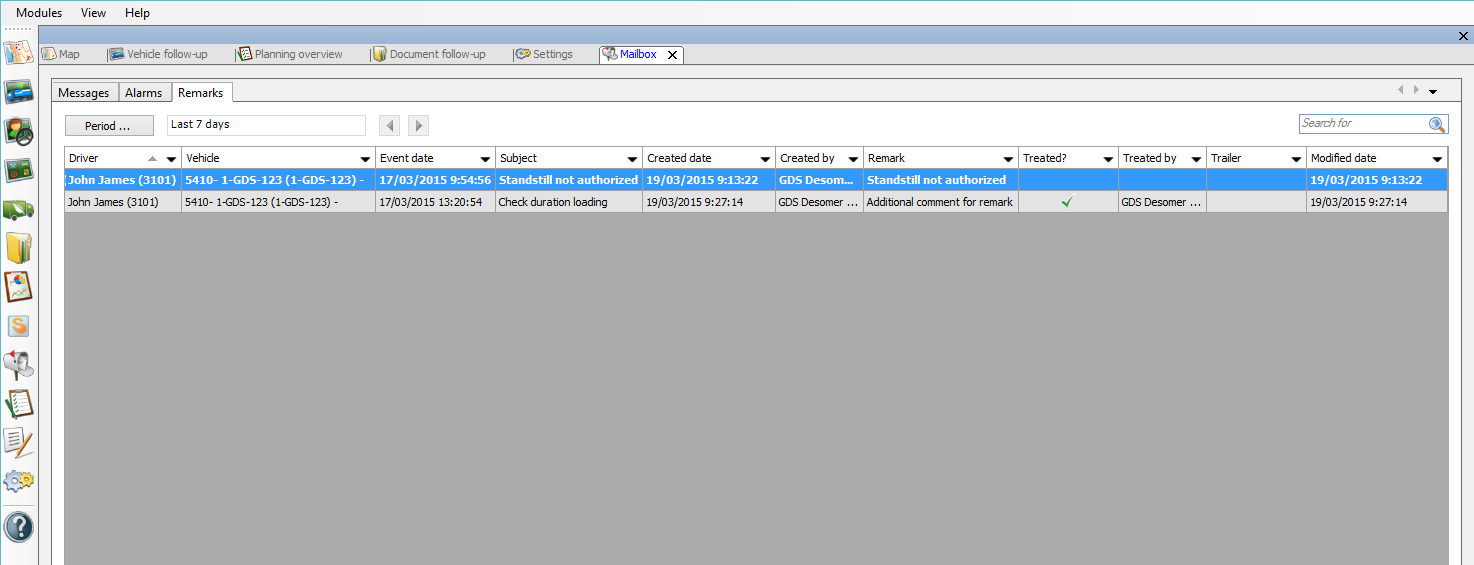Open the driver steering wheel sidebar icon
The height and width of the screenshot is (565, 1474).
(x=18, y=131)
